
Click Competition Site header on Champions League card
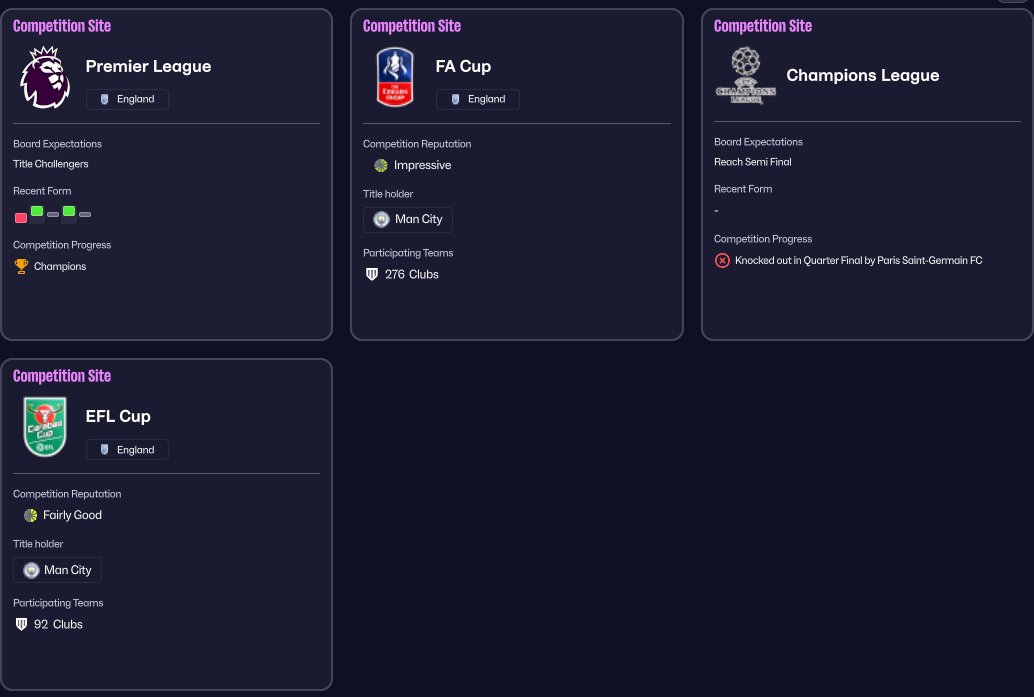[763, 26]
